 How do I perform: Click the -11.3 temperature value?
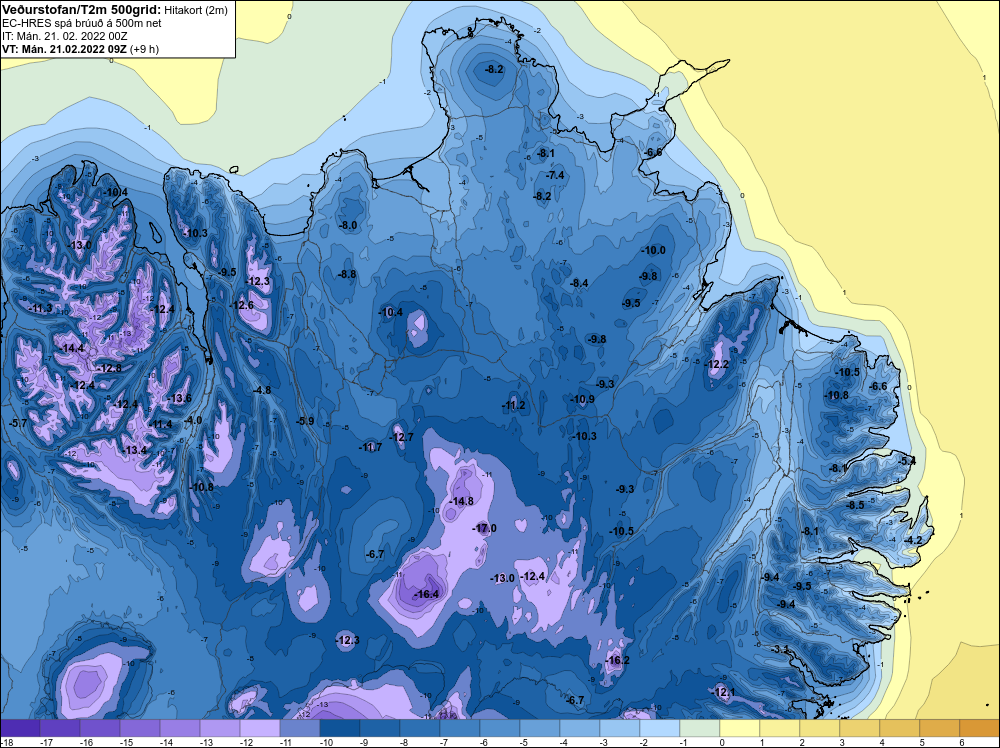click(x=40, y=308)
